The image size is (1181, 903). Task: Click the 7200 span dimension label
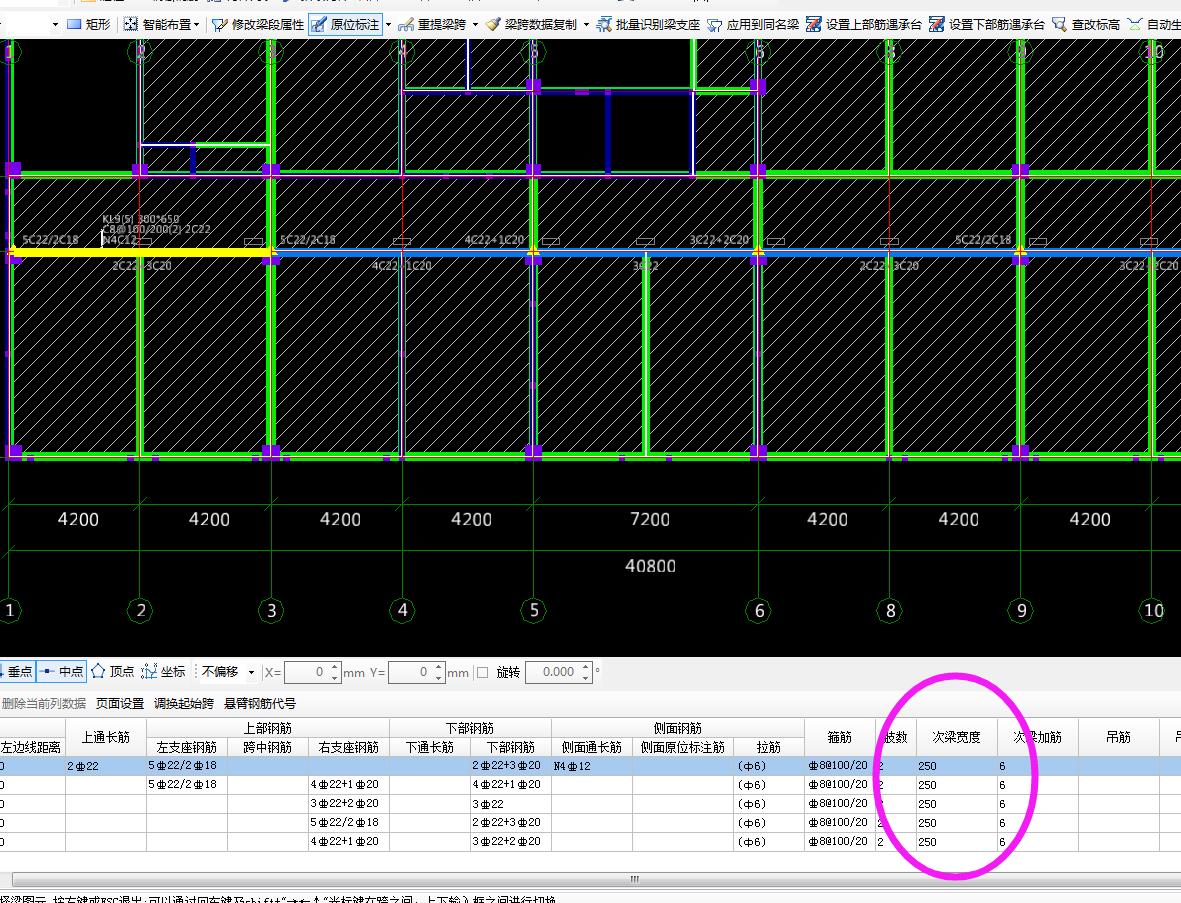coord(649,520)
